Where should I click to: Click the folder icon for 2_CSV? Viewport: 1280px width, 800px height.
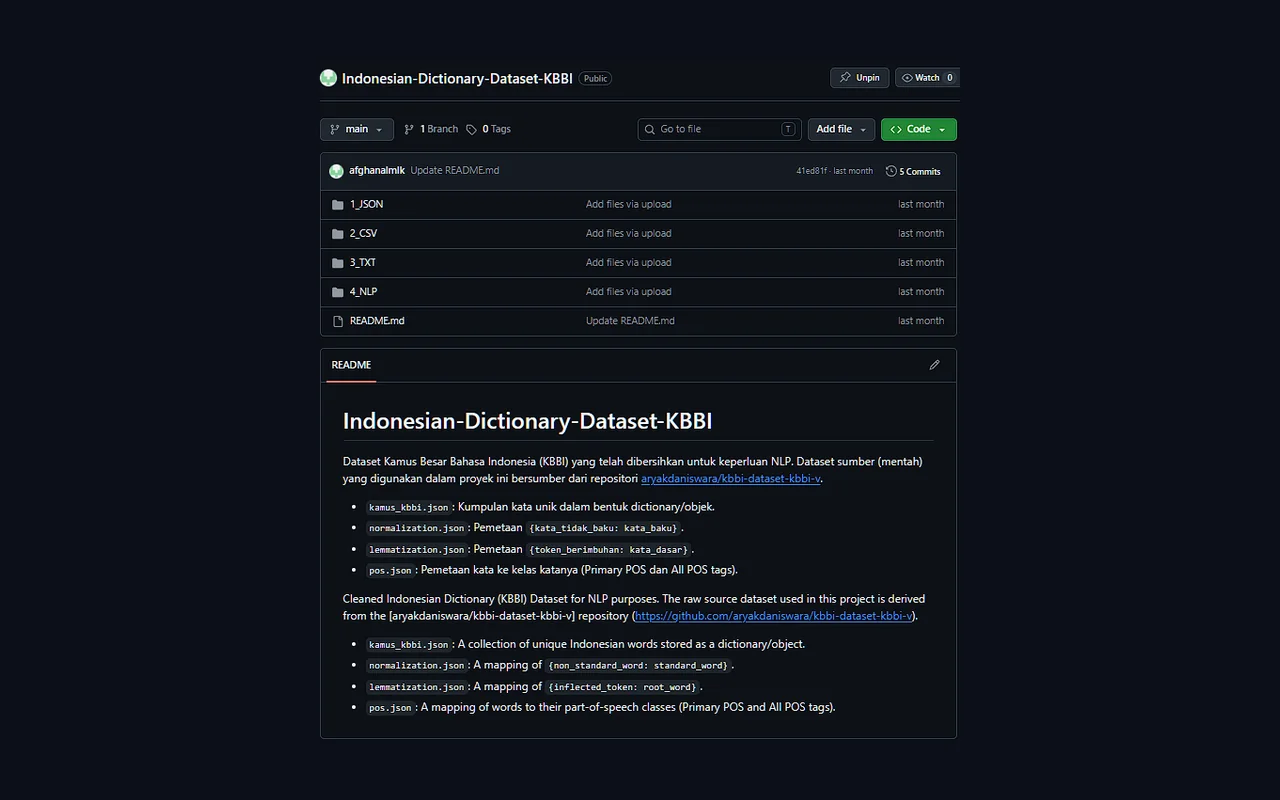[x=338, y=233]
